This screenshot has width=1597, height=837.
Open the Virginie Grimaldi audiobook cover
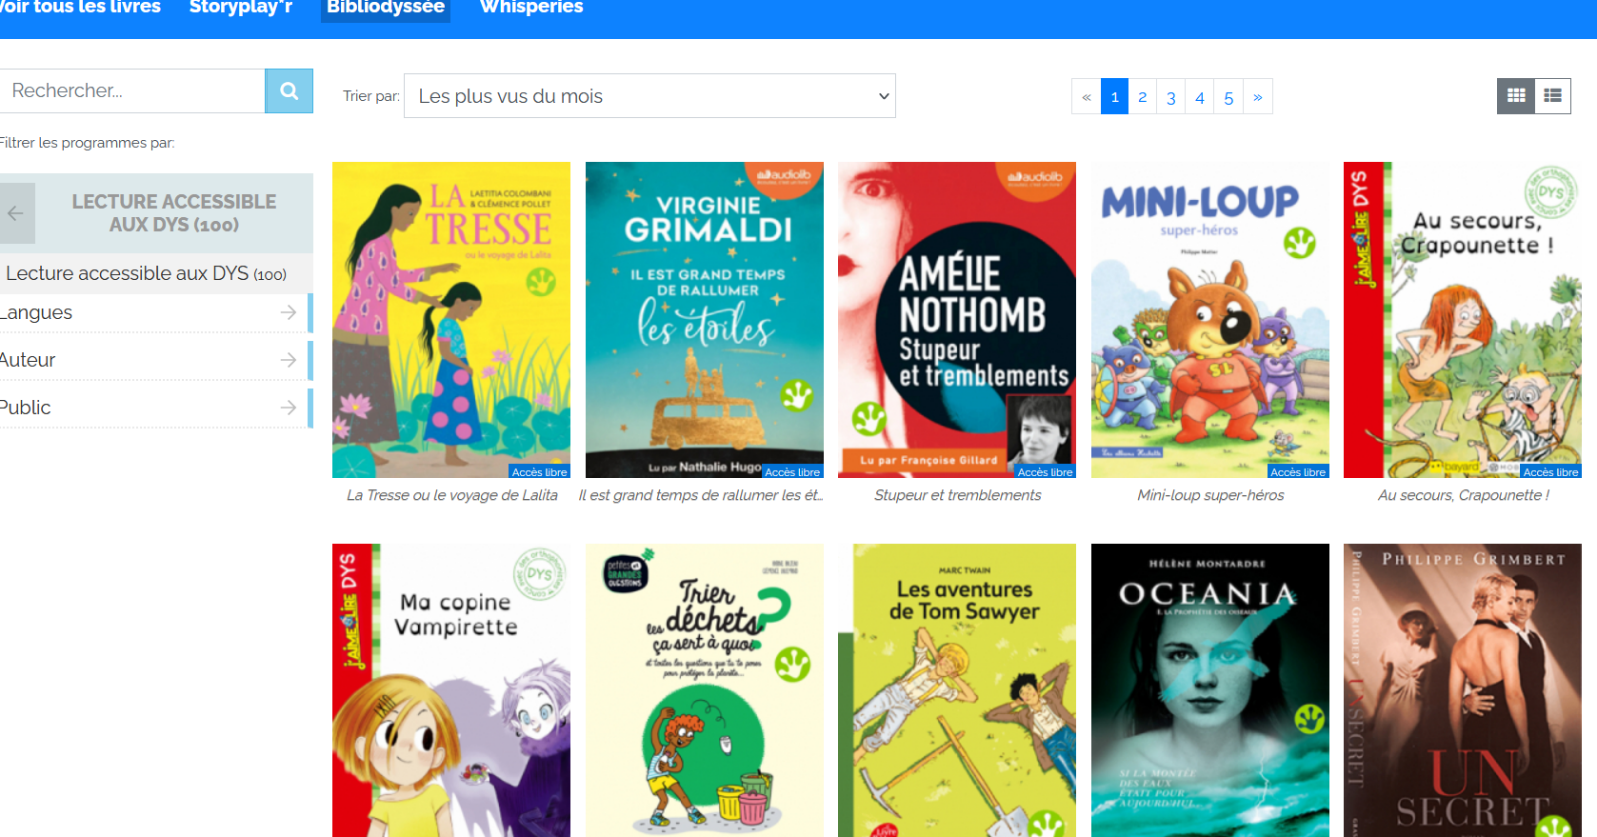tap(704, 320)
